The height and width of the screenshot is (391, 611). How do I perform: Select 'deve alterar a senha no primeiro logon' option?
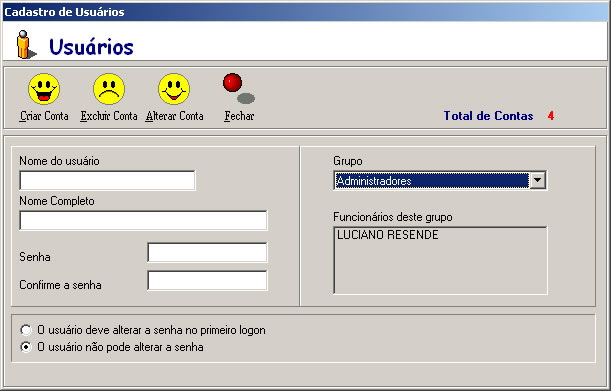pos(26,330)
